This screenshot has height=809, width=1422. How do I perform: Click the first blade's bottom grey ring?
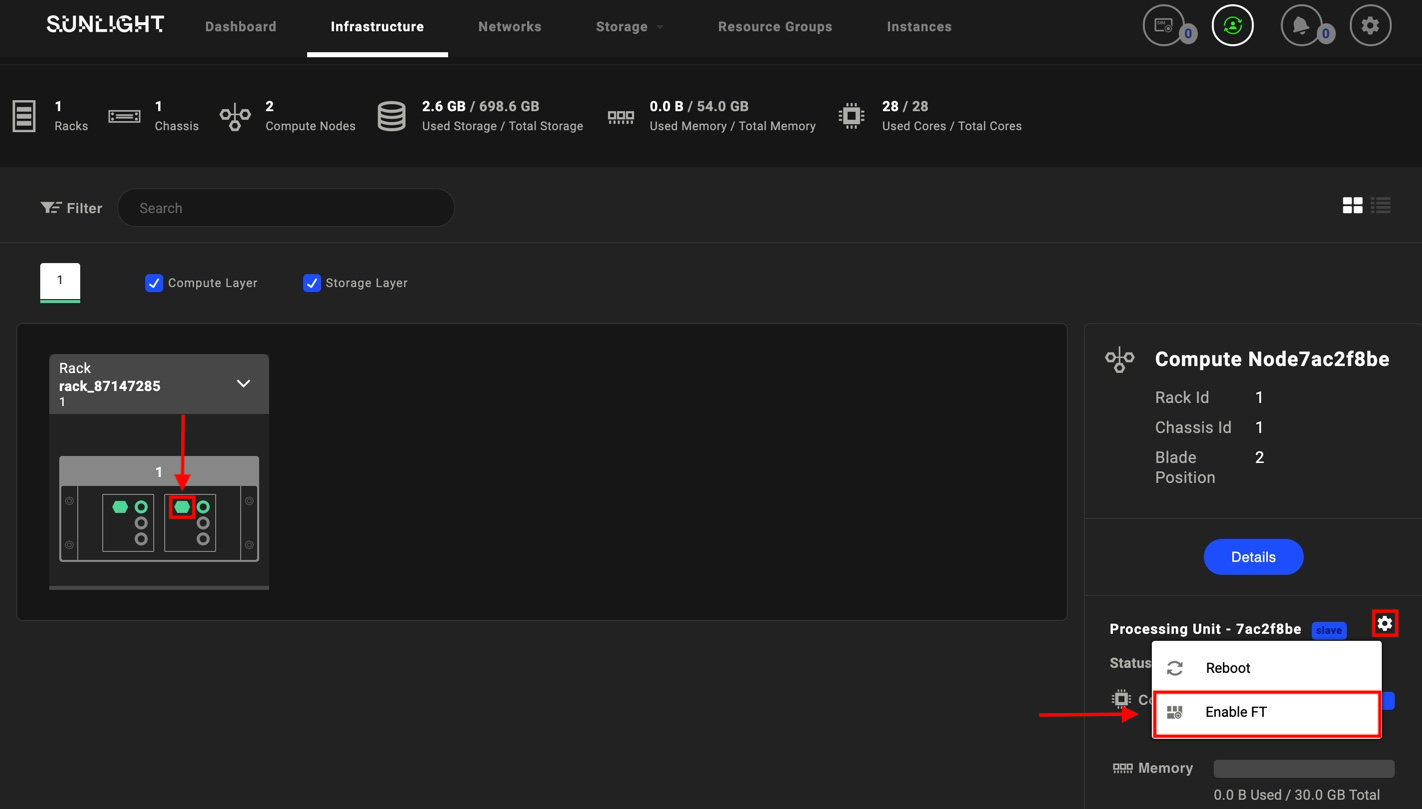click(141, 539)
